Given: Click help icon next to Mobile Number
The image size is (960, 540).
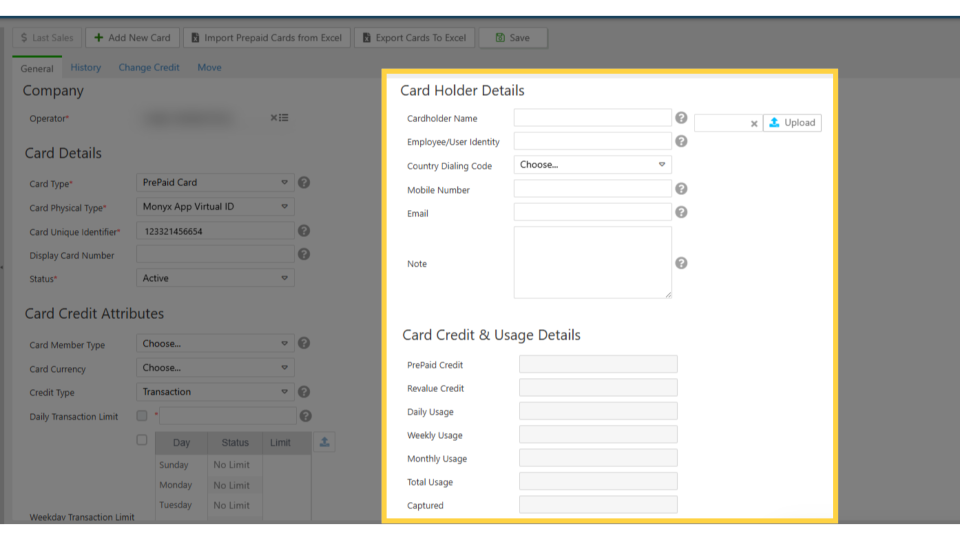Looking at the screenshot, I should click(681, 189).
